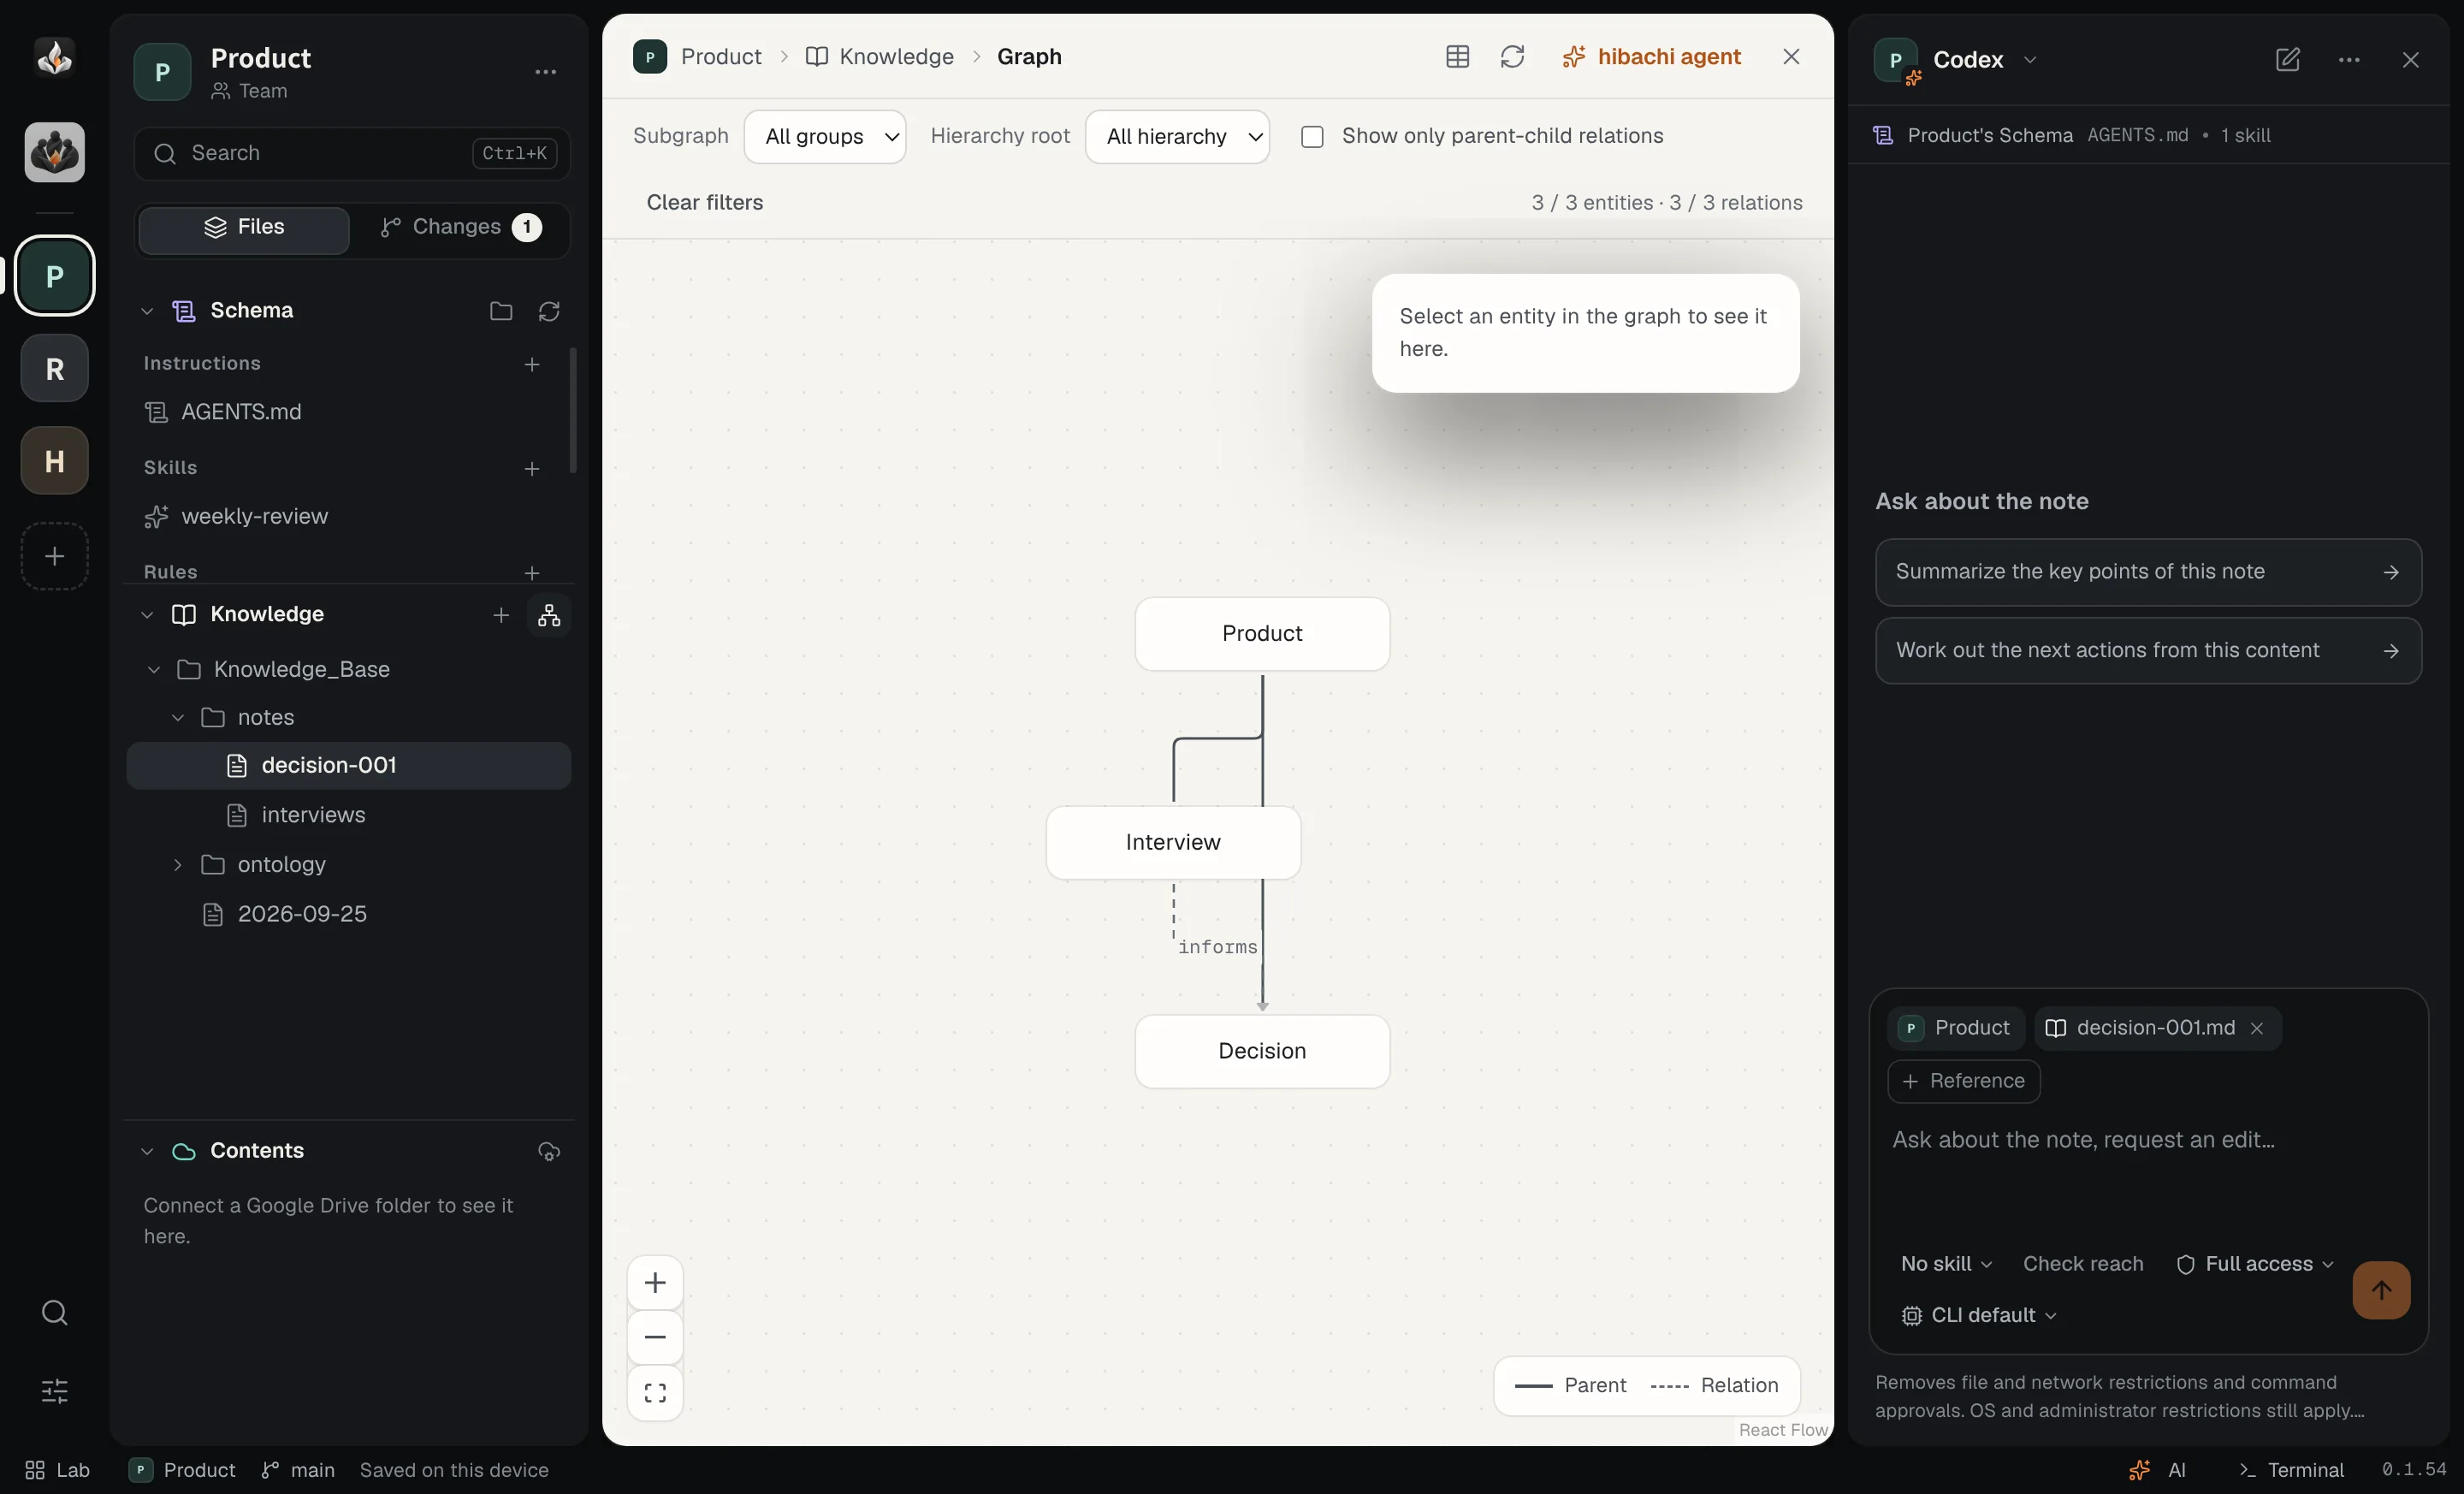
Task: Open the interviews note
Action: (x=349, y=815)
